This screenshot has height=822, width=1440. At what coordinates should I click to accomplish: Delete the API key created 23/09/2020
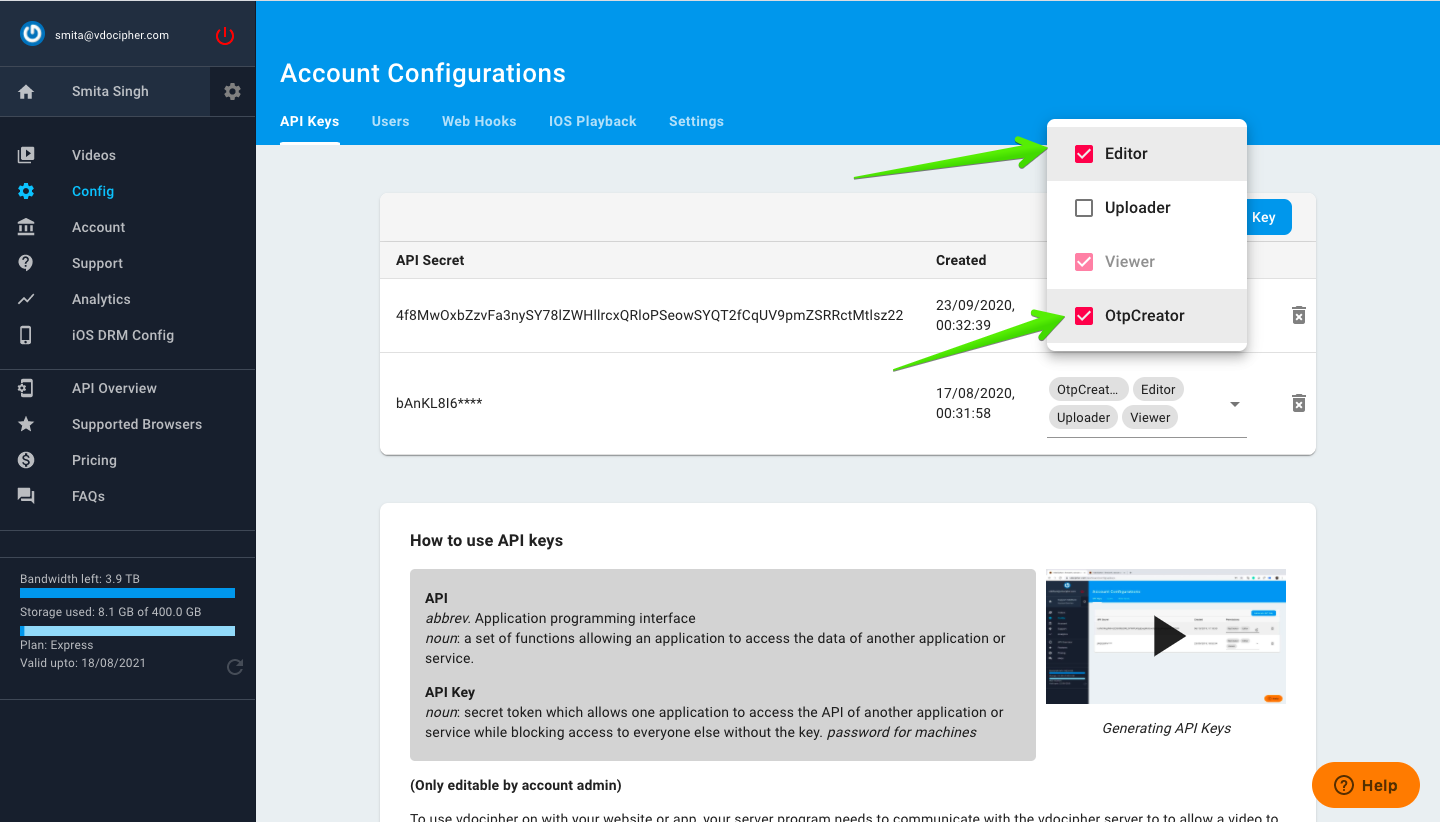1299,315
